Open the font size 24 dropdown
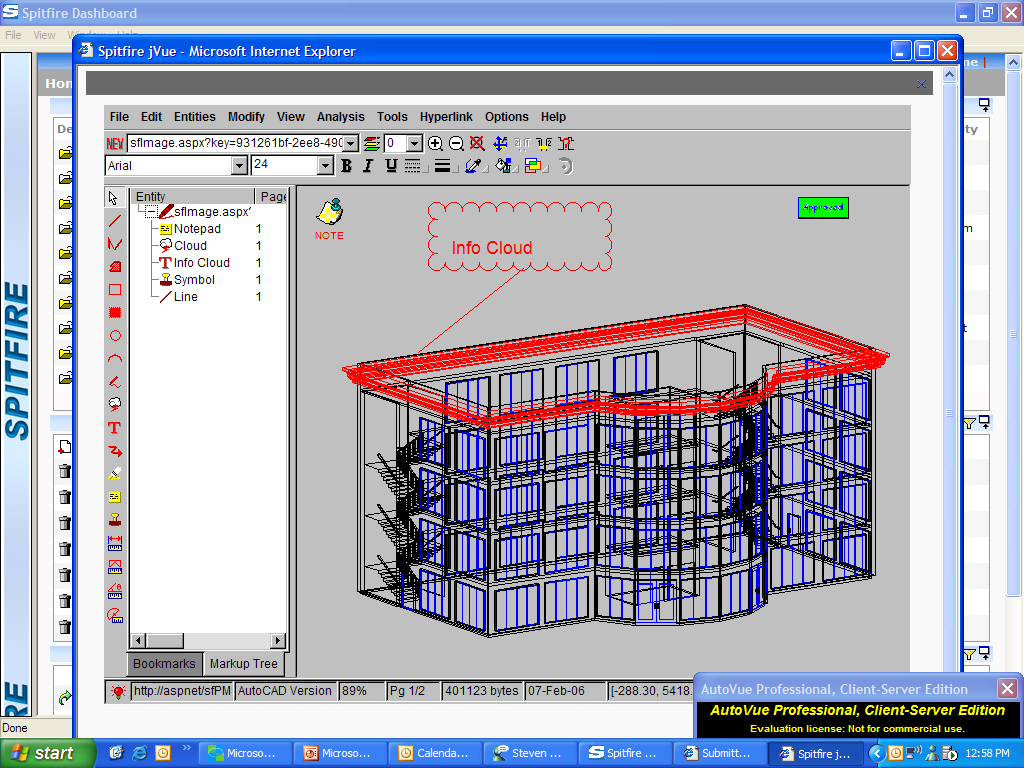Screen dimensions: 1024x768 click(x=325, y=166)
